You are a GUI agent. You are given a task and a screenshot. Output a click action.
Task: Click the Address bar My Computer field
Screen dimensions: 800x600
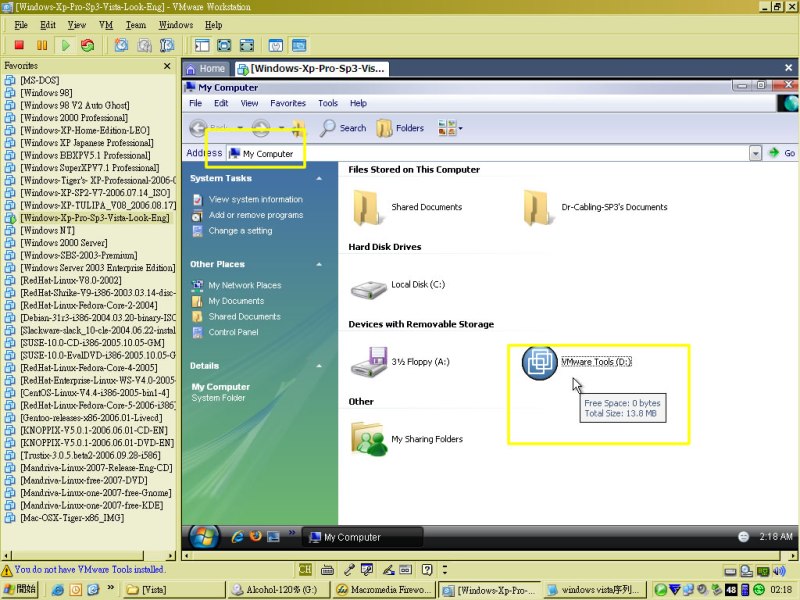tap(487, 153)
